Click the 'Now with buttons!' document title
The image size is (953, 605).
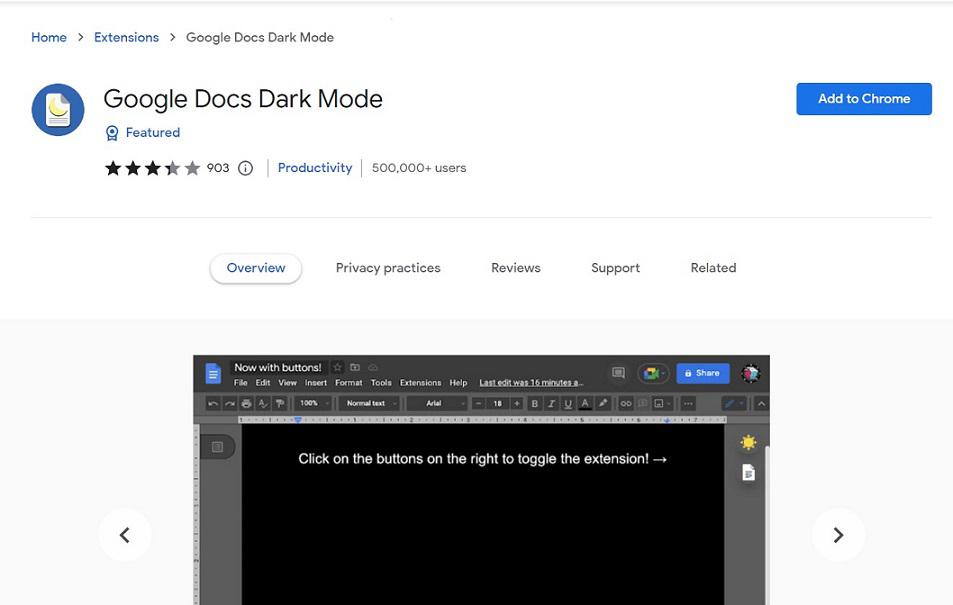[278, 367]
